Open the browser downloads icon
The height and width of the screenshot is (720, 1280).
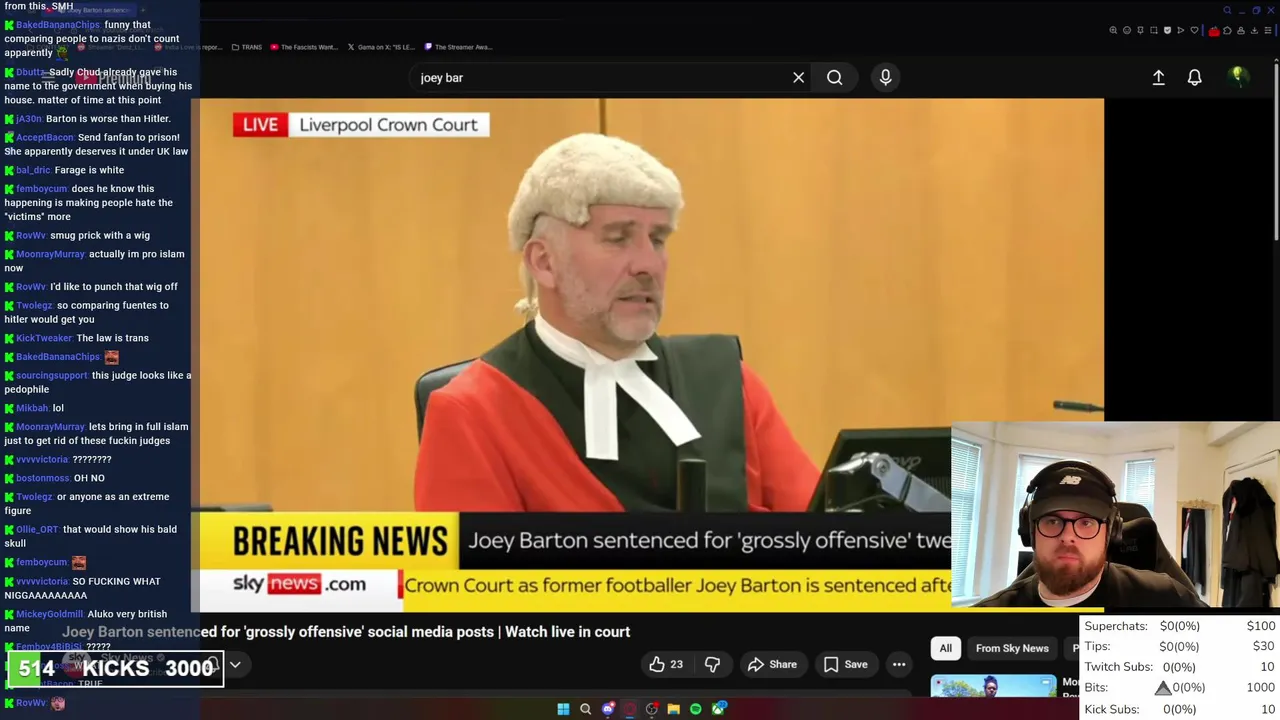pos(1254,30)
